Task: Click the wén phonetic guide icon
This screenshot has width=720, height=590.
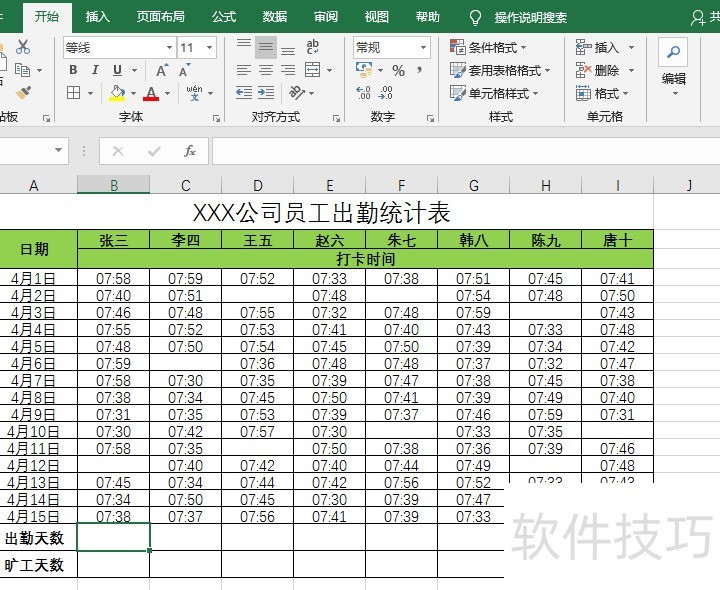Action: tap(195, 93)
